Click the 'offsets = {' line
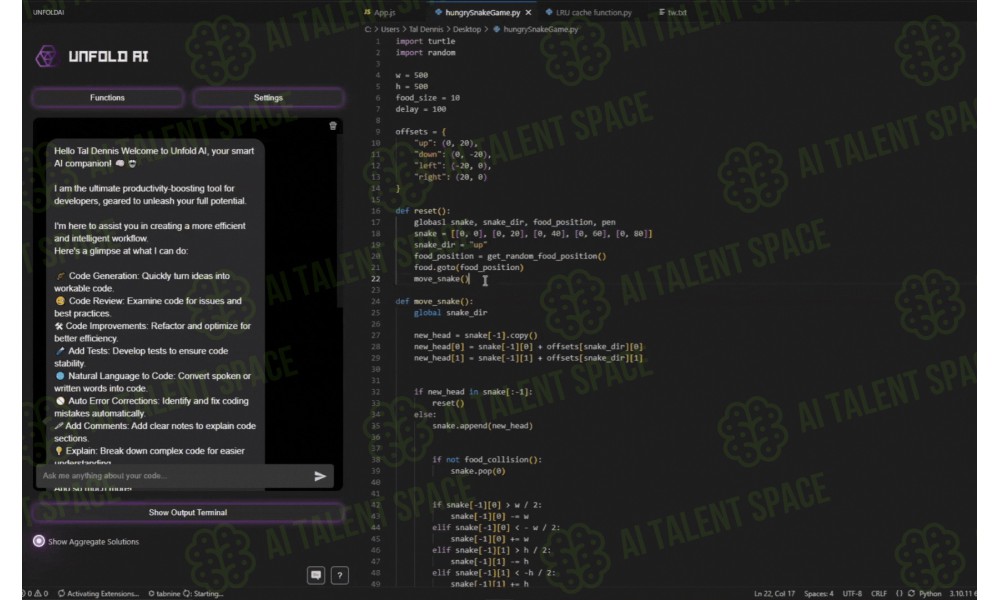This screenshot has width=1000, height=600. (x=420, y=132)
